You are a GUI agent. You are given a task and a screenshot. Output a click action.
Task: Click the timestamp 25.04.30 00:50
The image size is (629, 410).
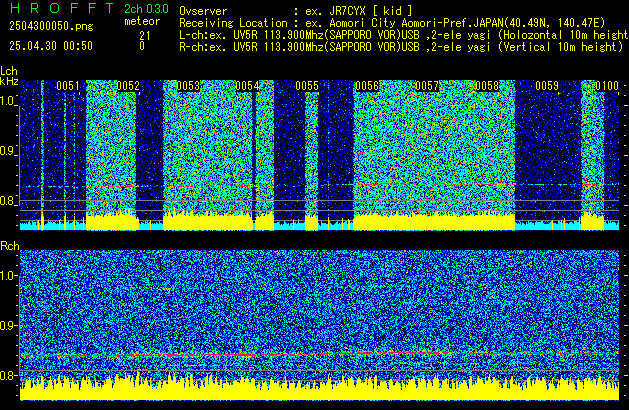[51, 46]
